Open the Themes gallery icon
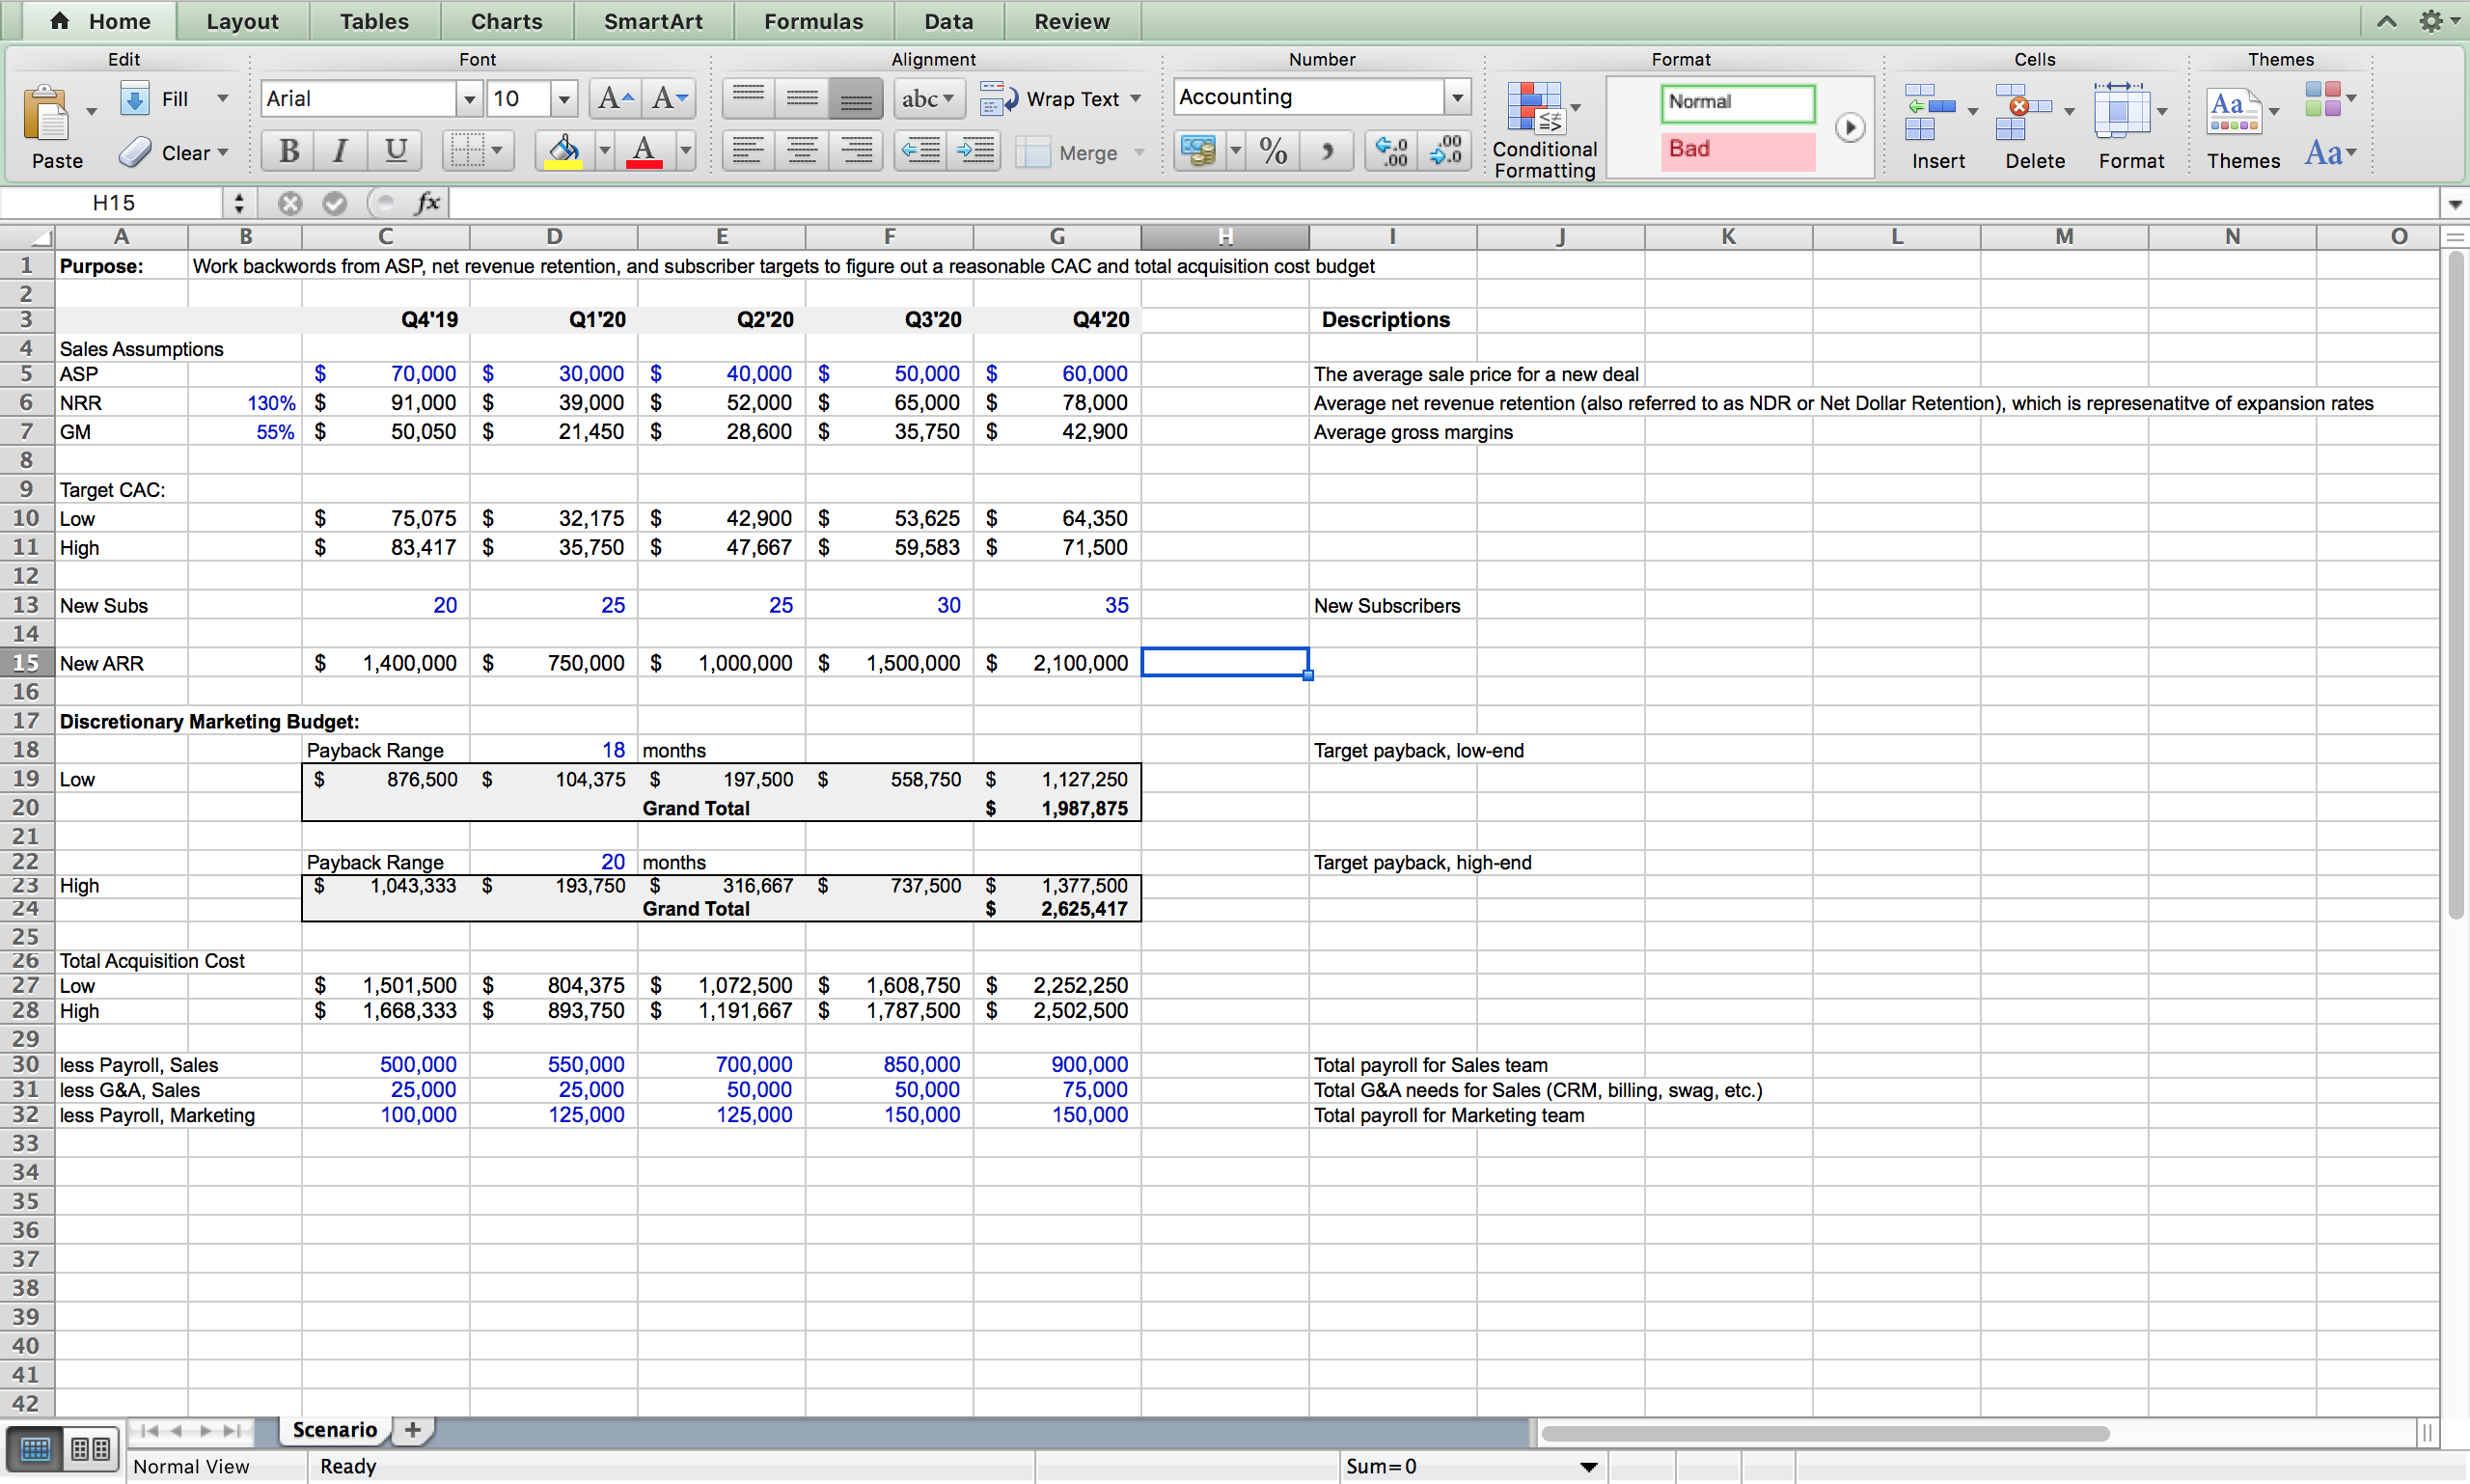The image size is (2470, 1484). [x=2234, y=112]
